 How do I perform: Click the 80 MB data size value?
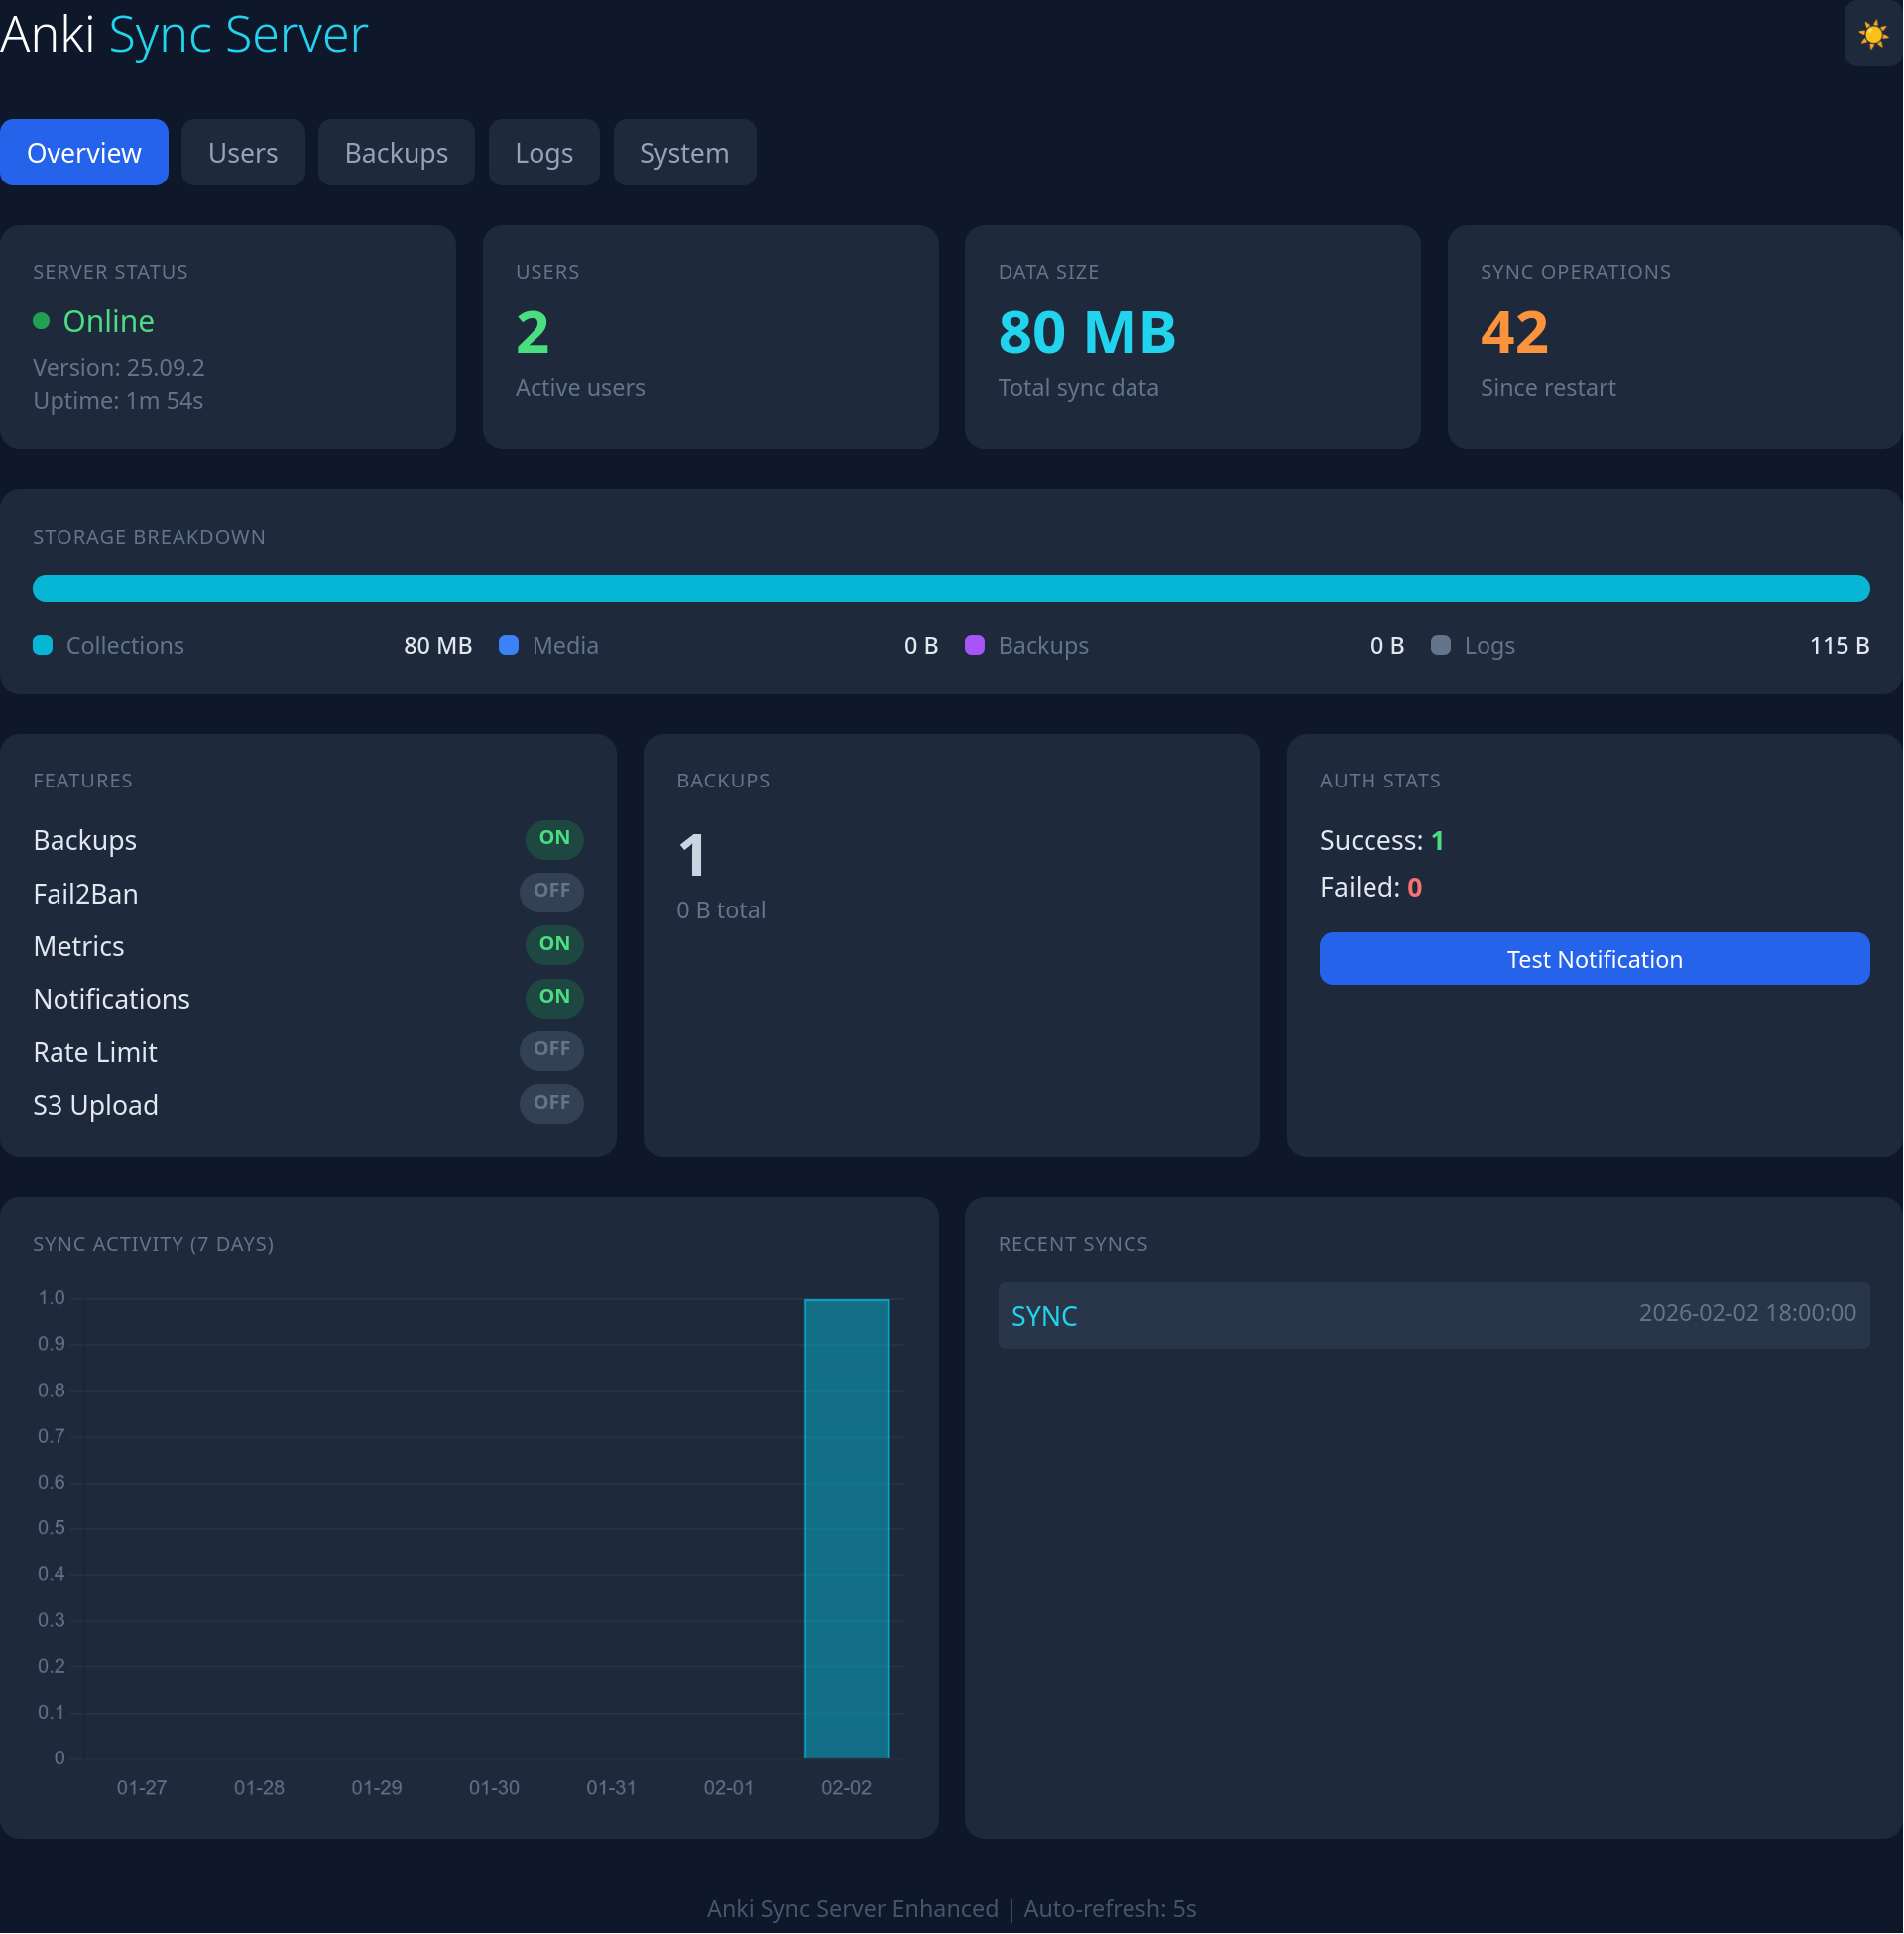coord(1087,332)
